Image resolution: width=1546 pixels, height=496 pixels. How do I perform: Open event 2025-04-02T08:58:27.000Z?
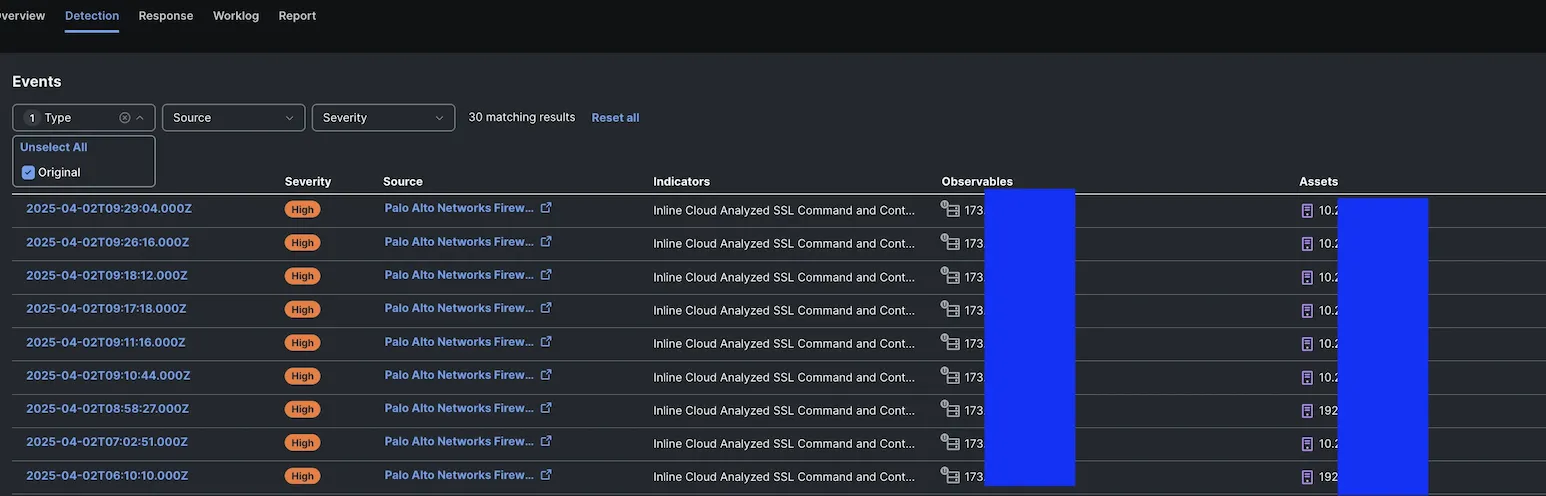(x=109, y=408)
